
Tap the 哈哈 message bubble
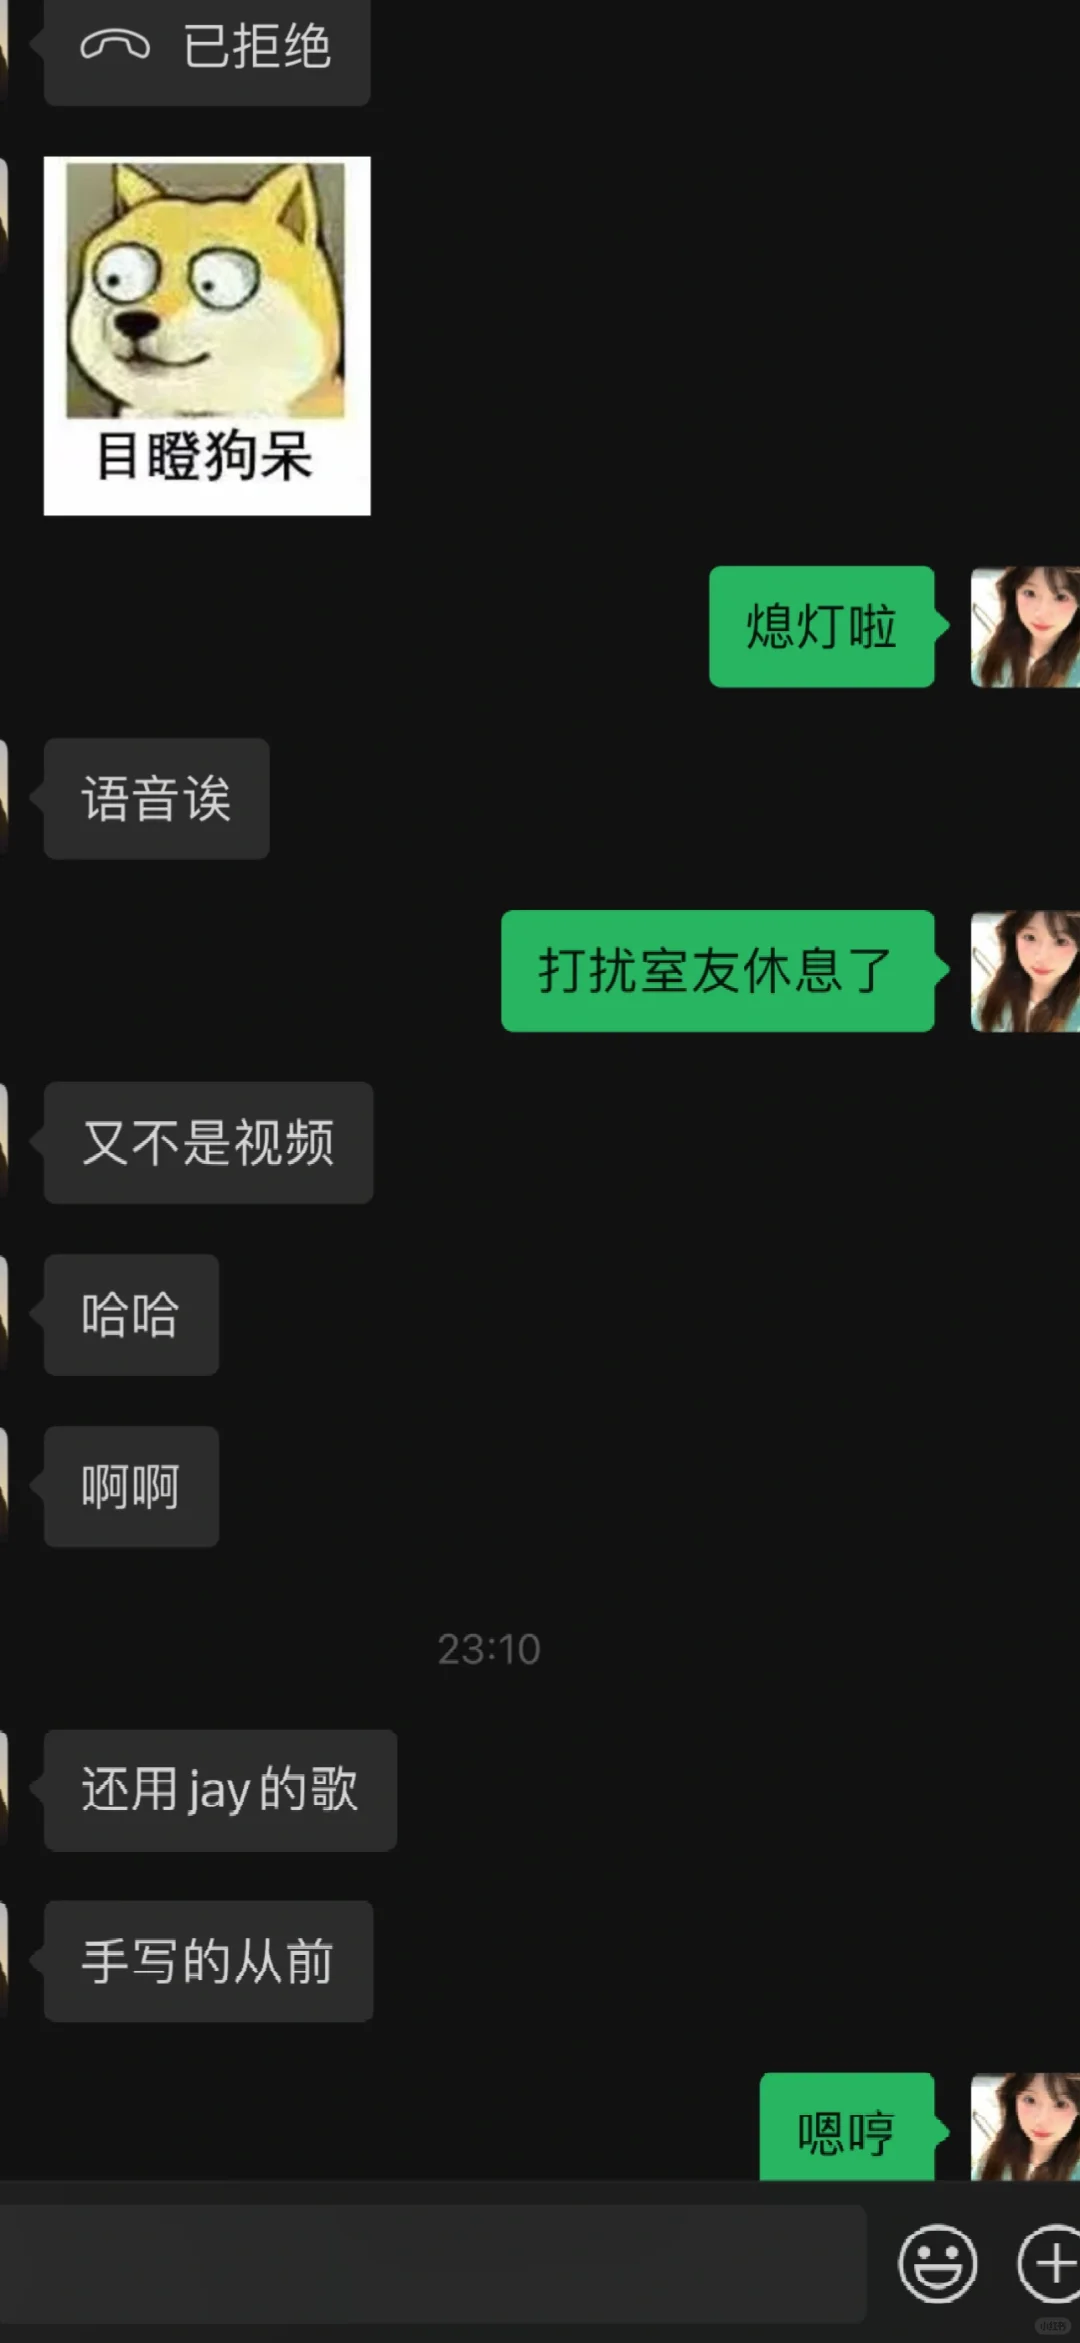tap(131, 1315)
